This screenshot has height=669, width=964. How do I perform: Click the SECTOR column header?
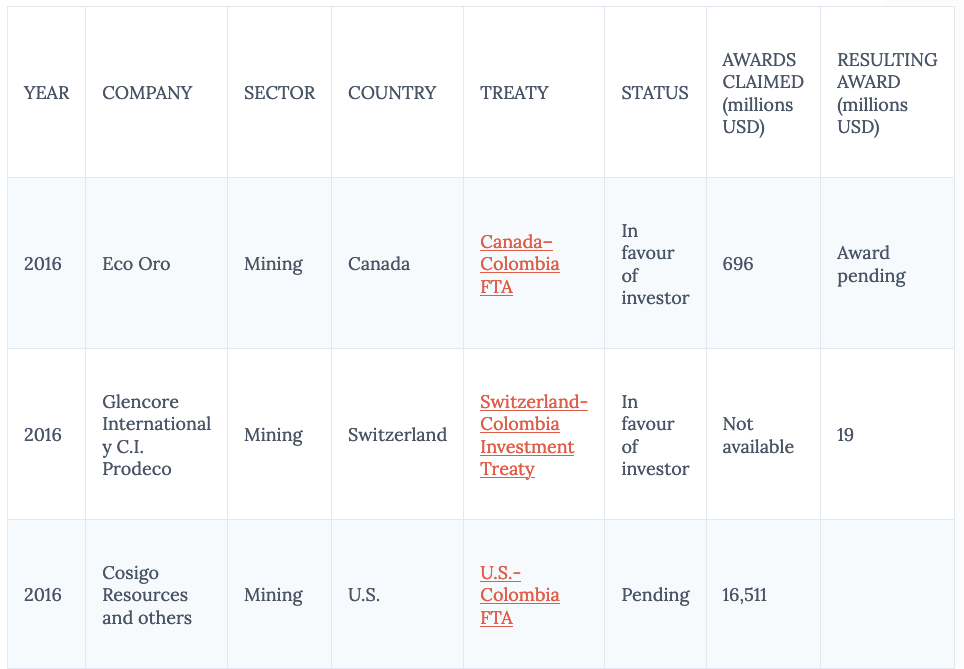[279, 93]
